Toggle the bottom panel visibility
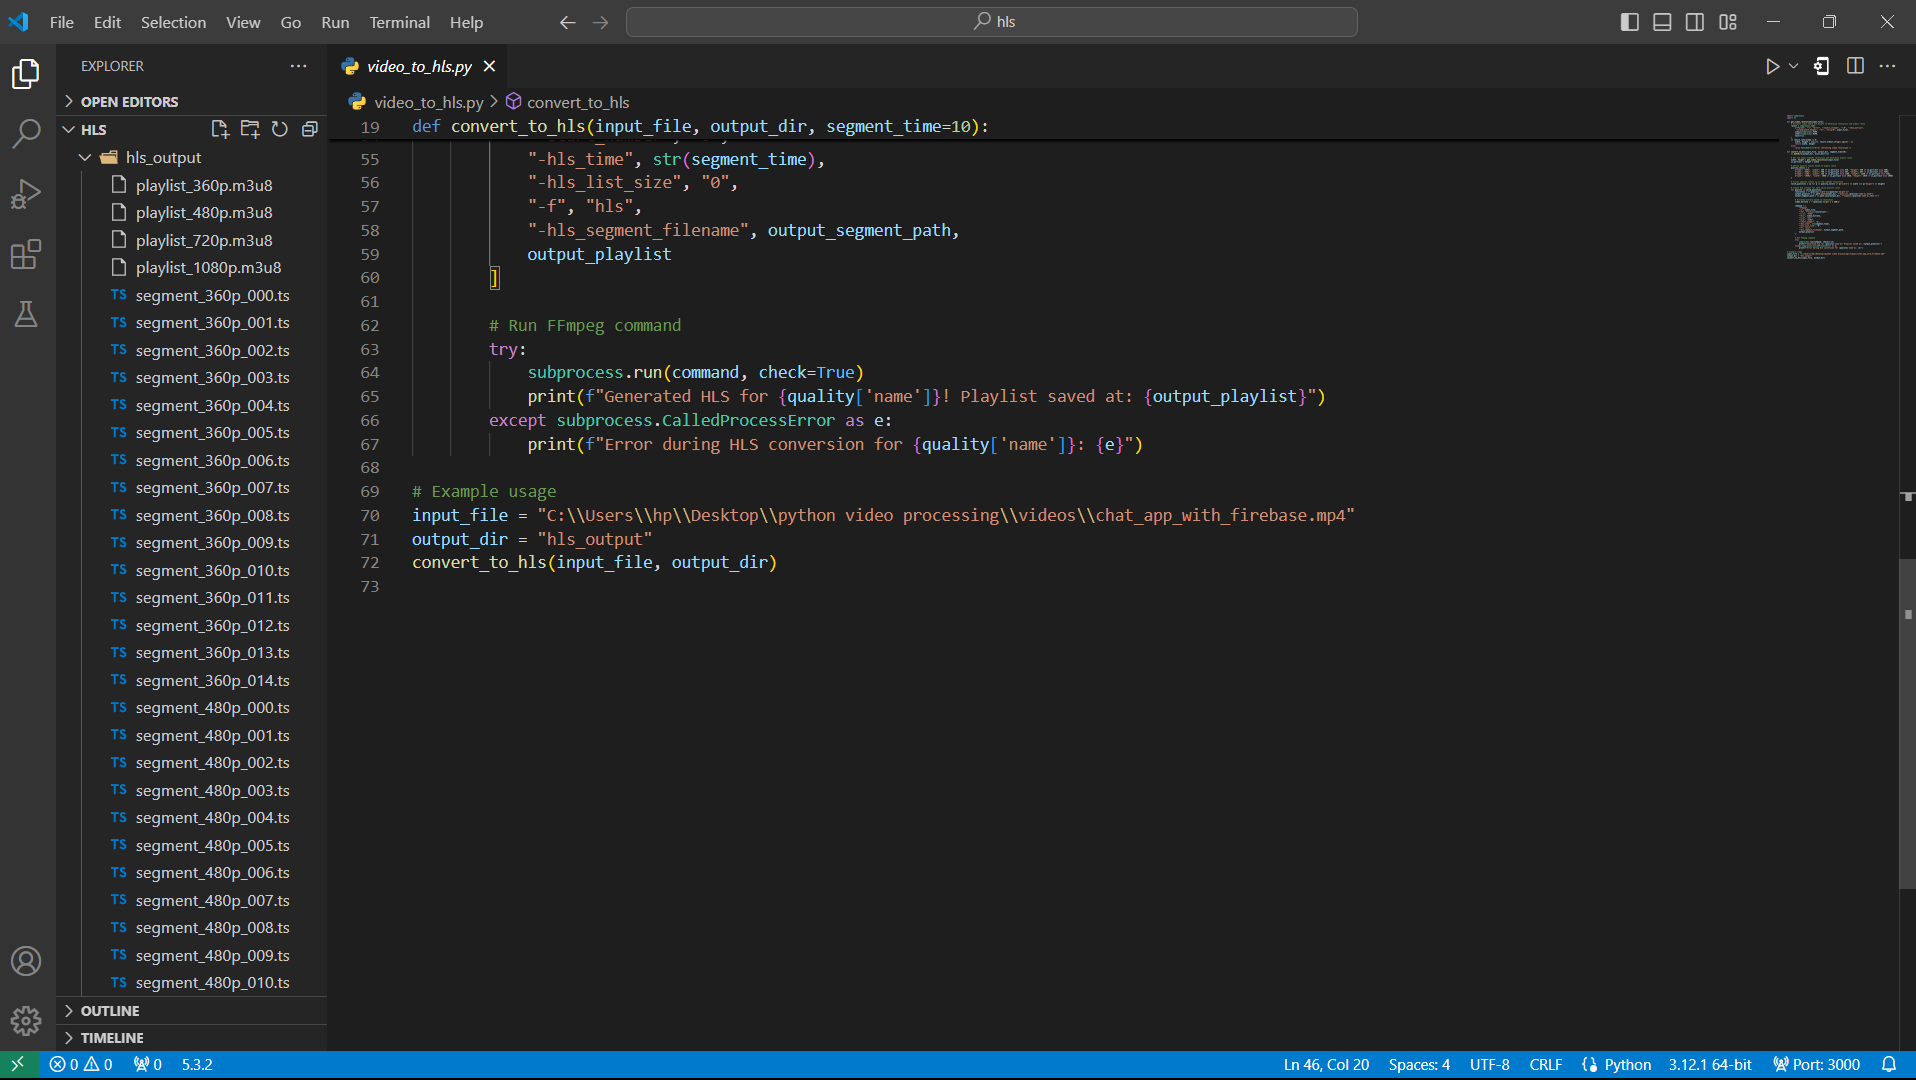1916x1080 pixels. [x=1662, y=22]
